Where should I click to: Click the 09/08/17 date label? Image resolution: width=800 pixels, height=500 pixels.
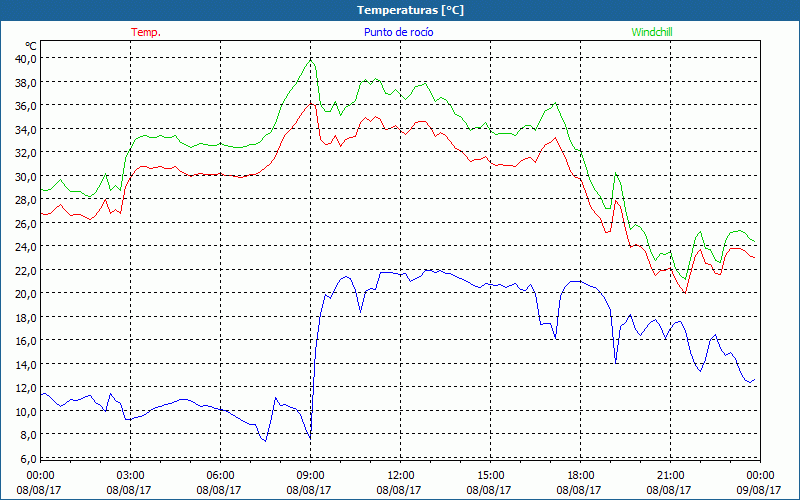point(759,490)
